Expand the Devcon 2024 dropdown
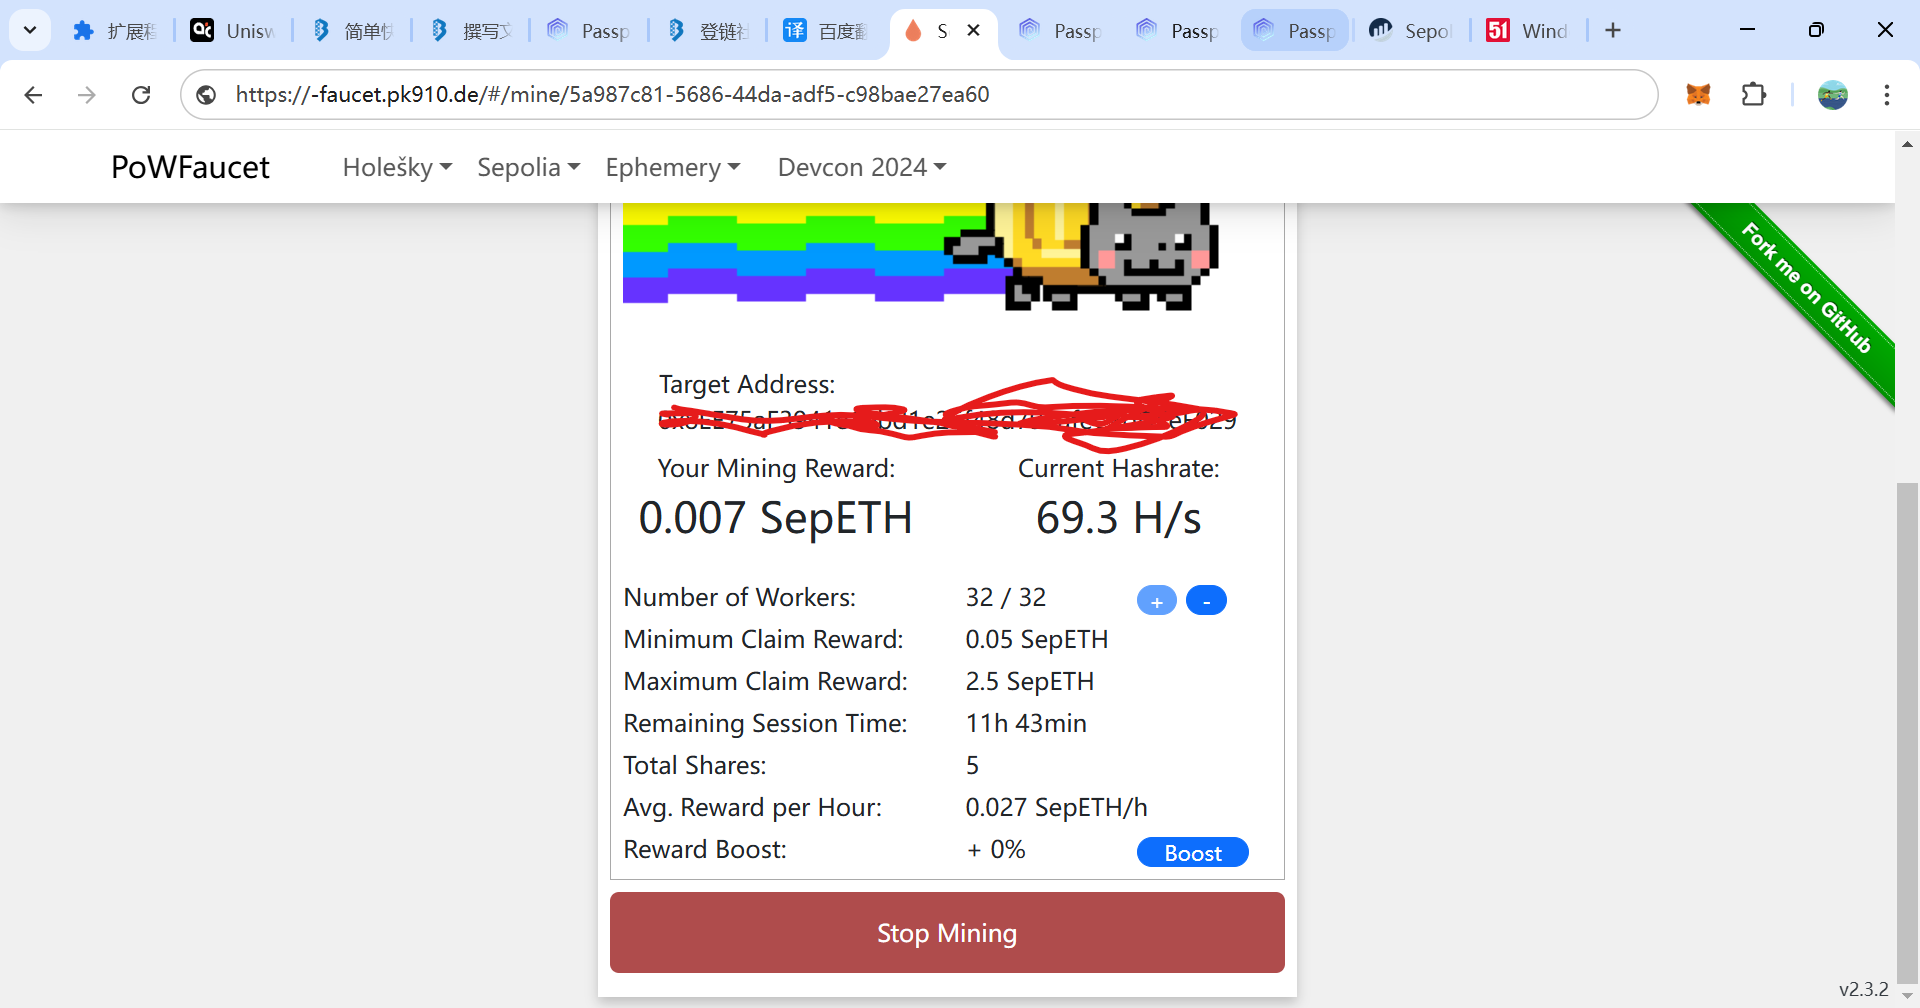 coord(862,167)
